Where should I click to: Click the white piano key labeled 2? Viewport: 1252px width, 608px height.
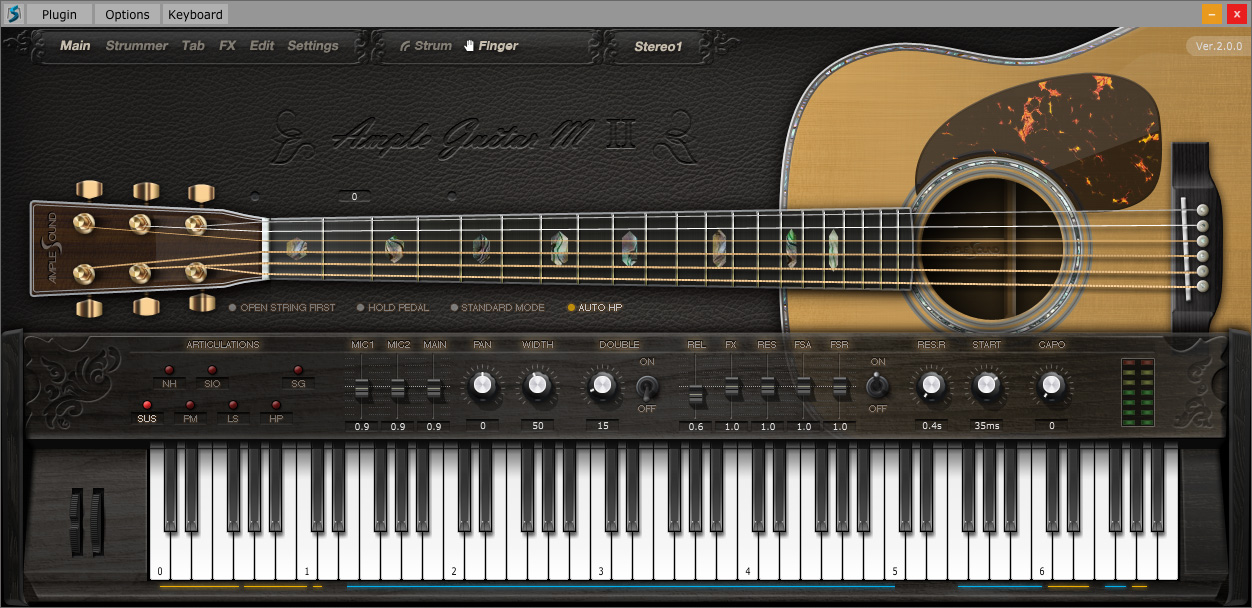453,555
